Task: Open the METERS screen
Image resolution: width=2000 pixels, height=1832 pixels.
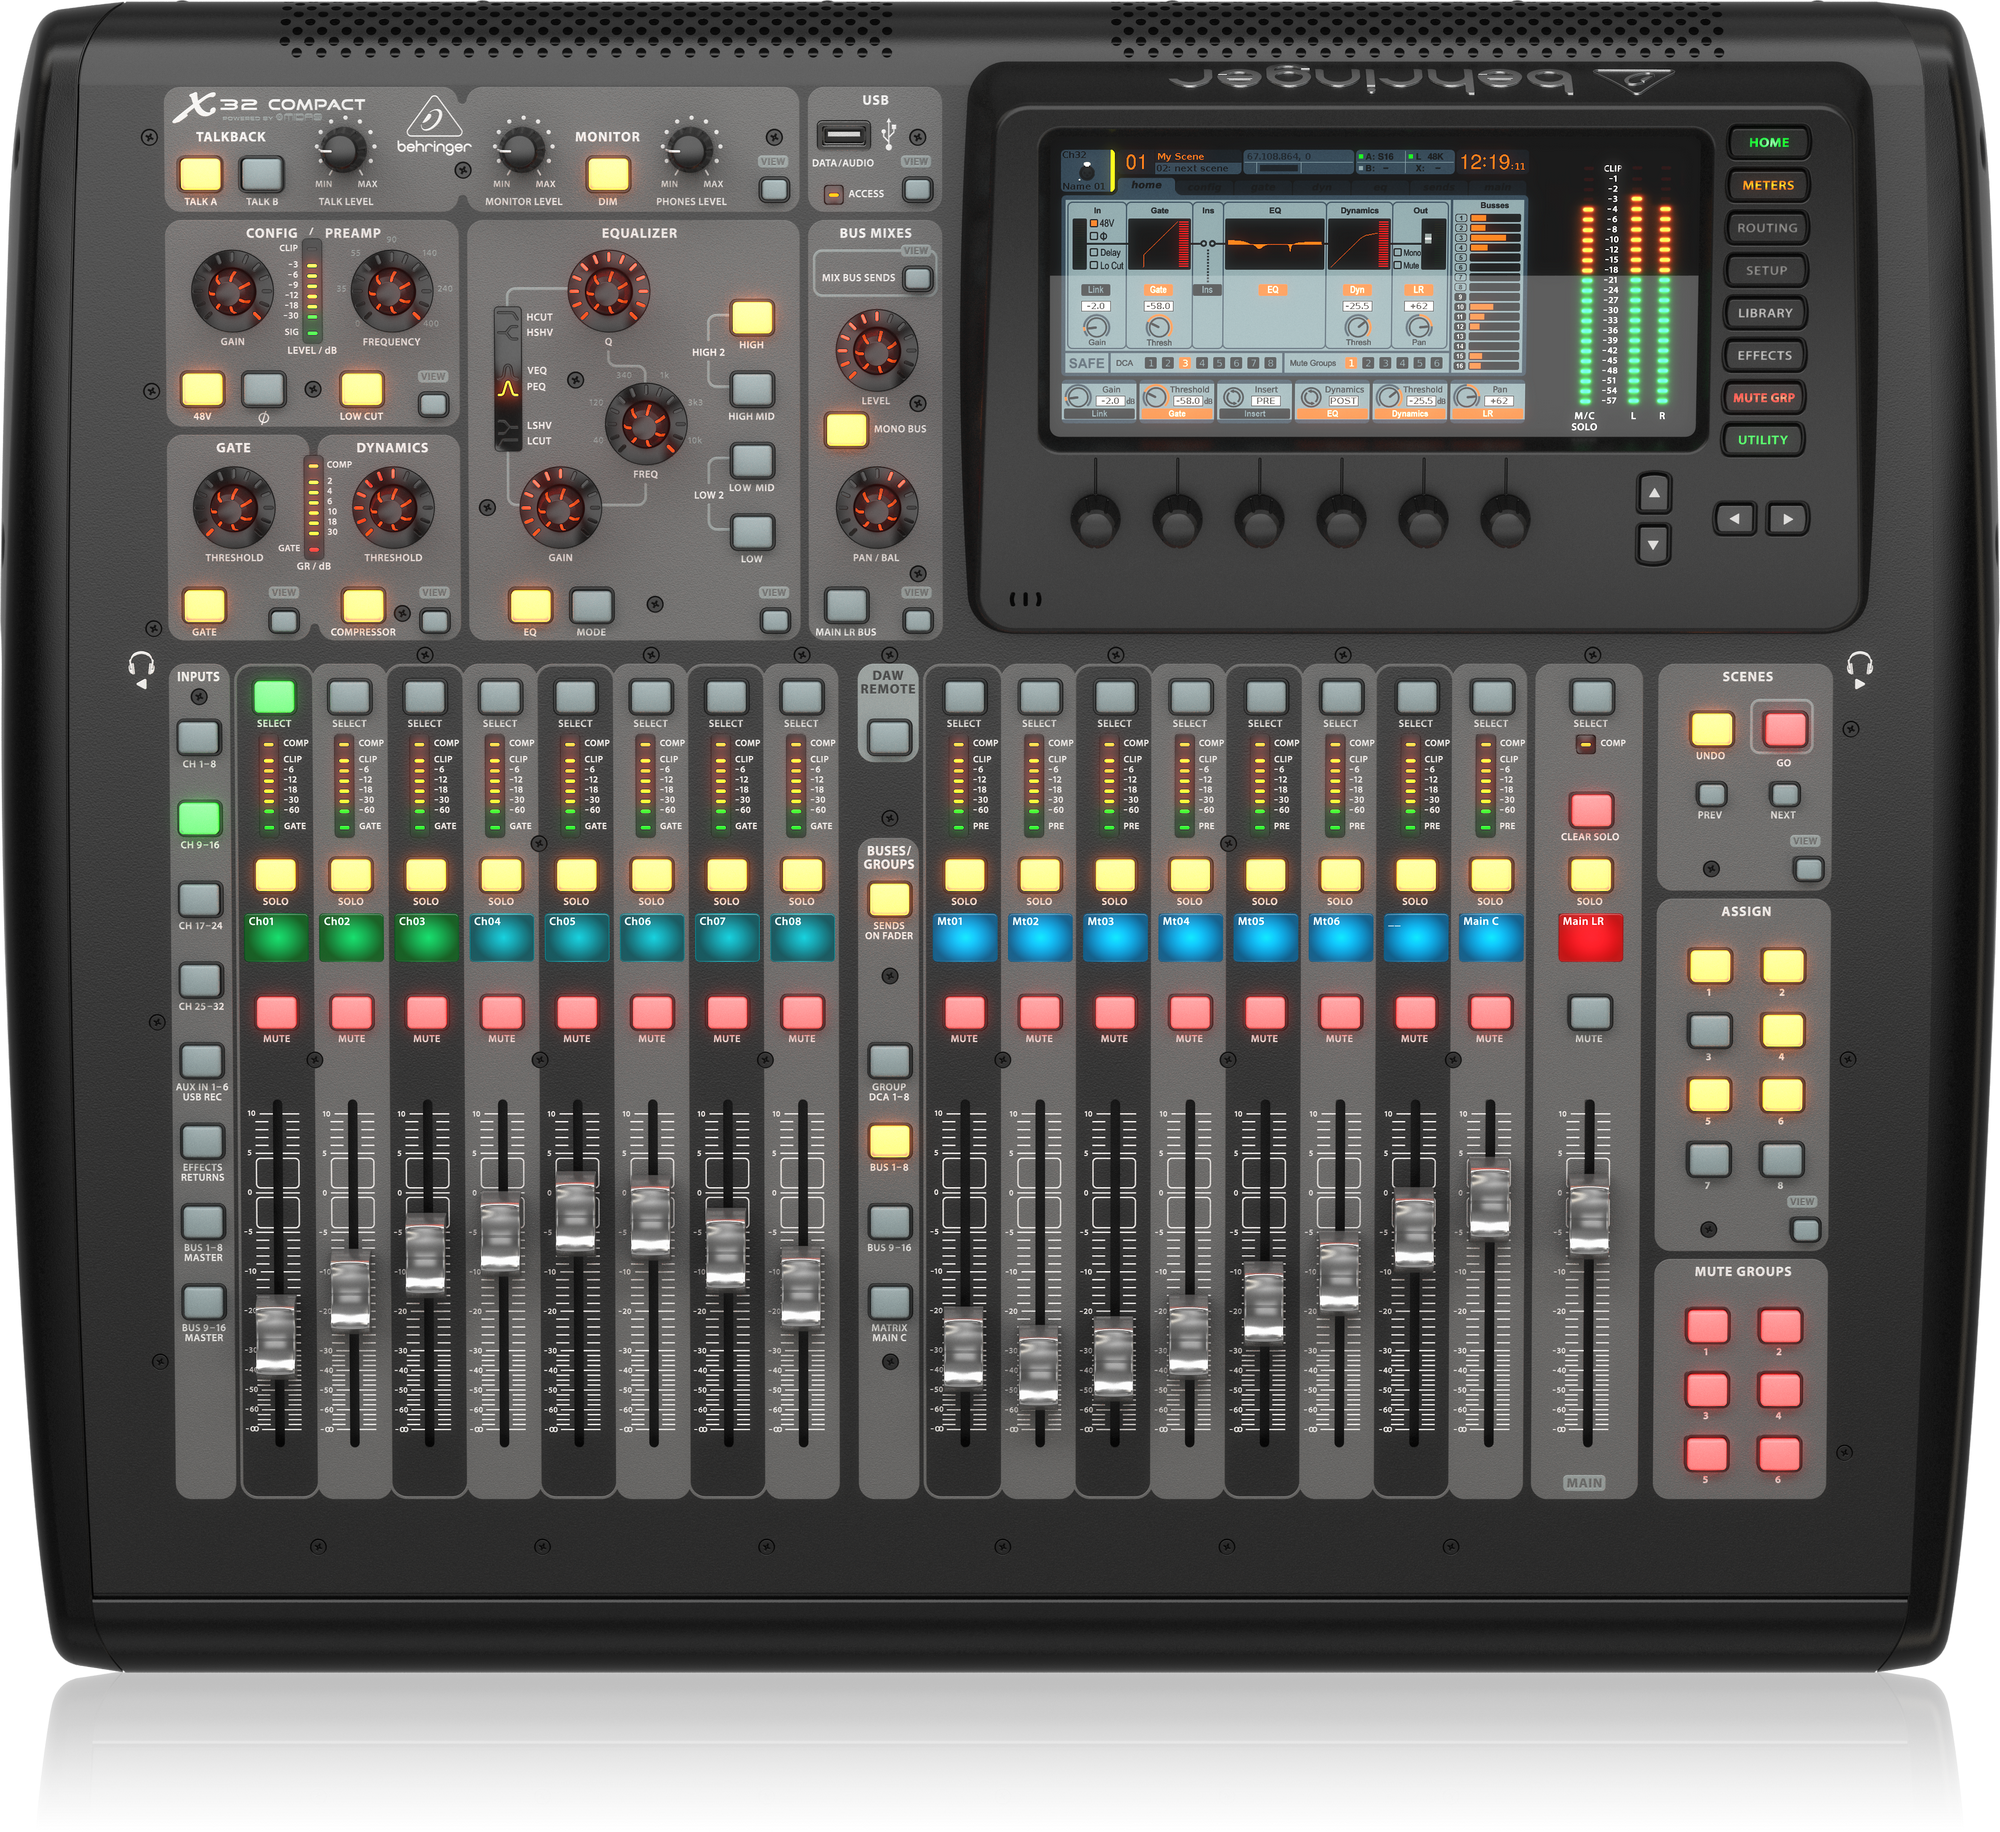Action: click(x=1768, y=185)
